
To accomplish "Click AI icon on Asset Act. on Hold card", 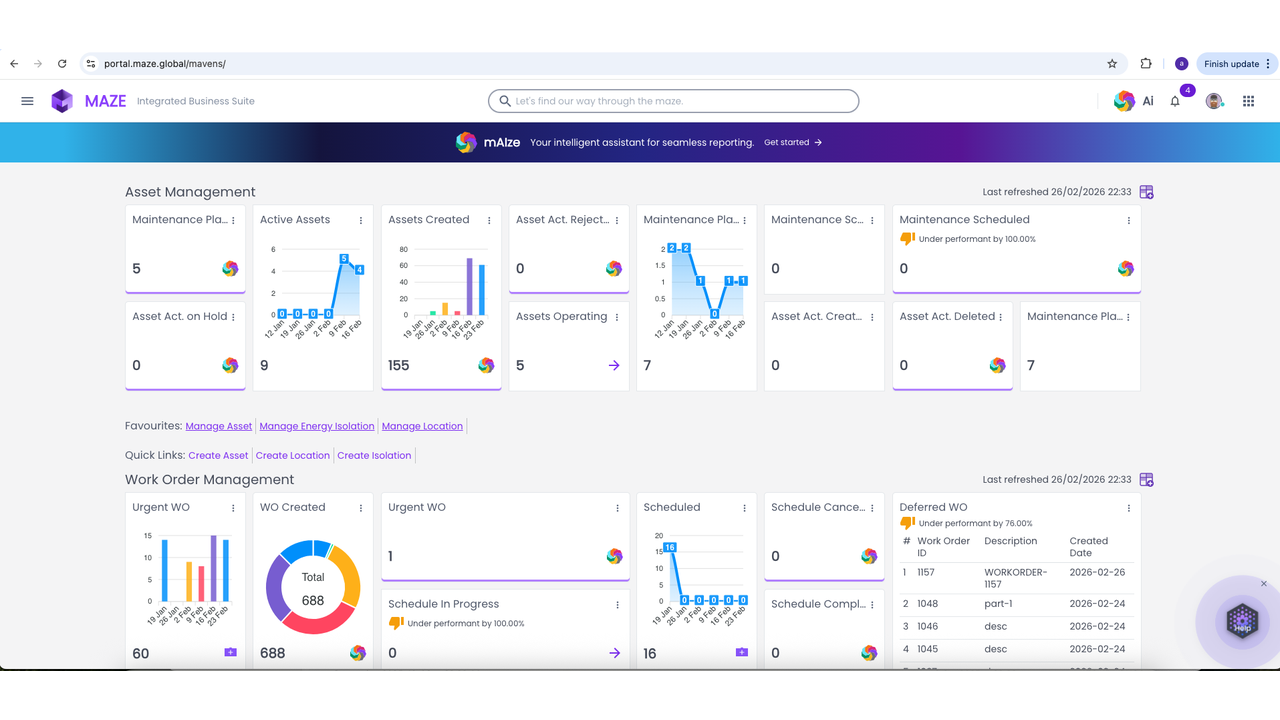I will pyautogui.click(x=230, y=366).
